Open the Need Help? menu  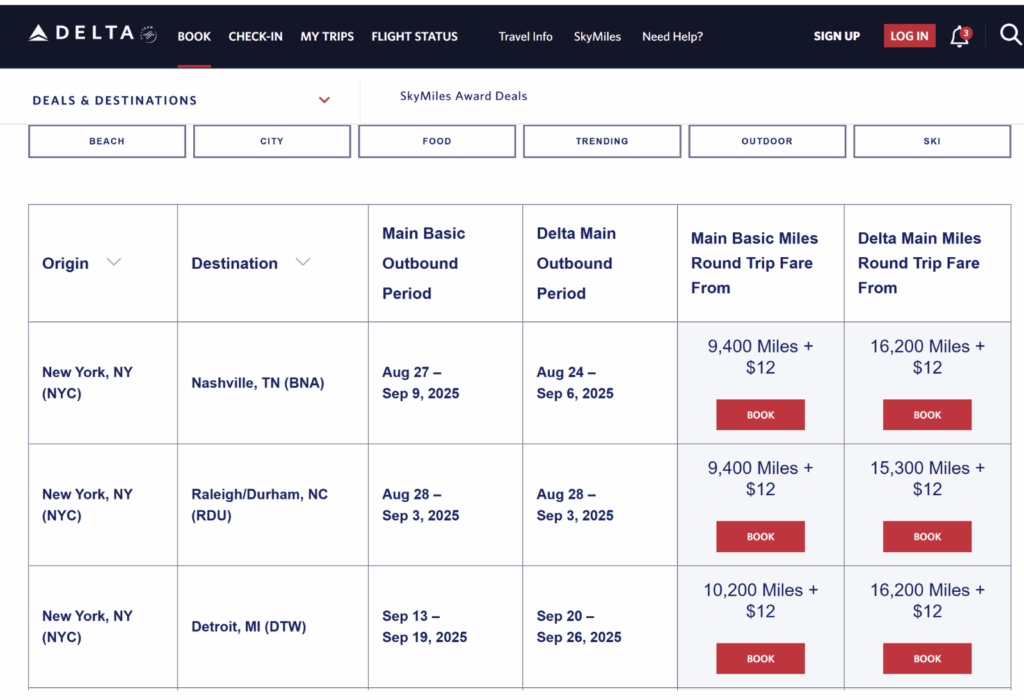[672, 37]
